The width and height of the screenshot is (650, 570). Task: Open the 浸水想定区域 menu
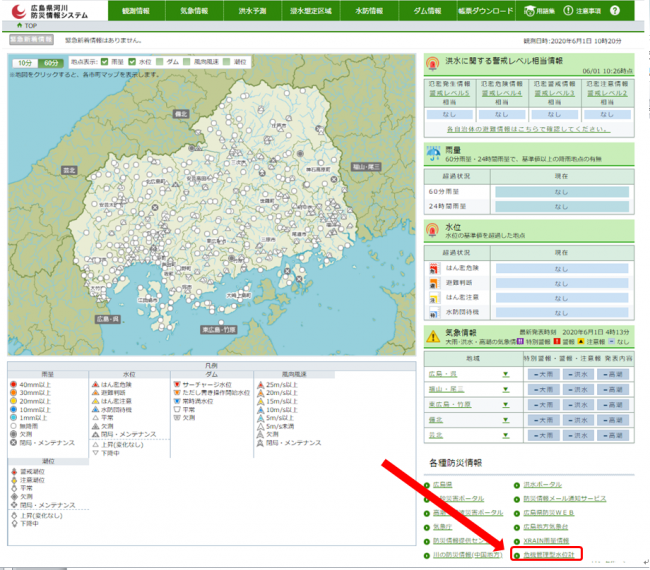[311, 11]
